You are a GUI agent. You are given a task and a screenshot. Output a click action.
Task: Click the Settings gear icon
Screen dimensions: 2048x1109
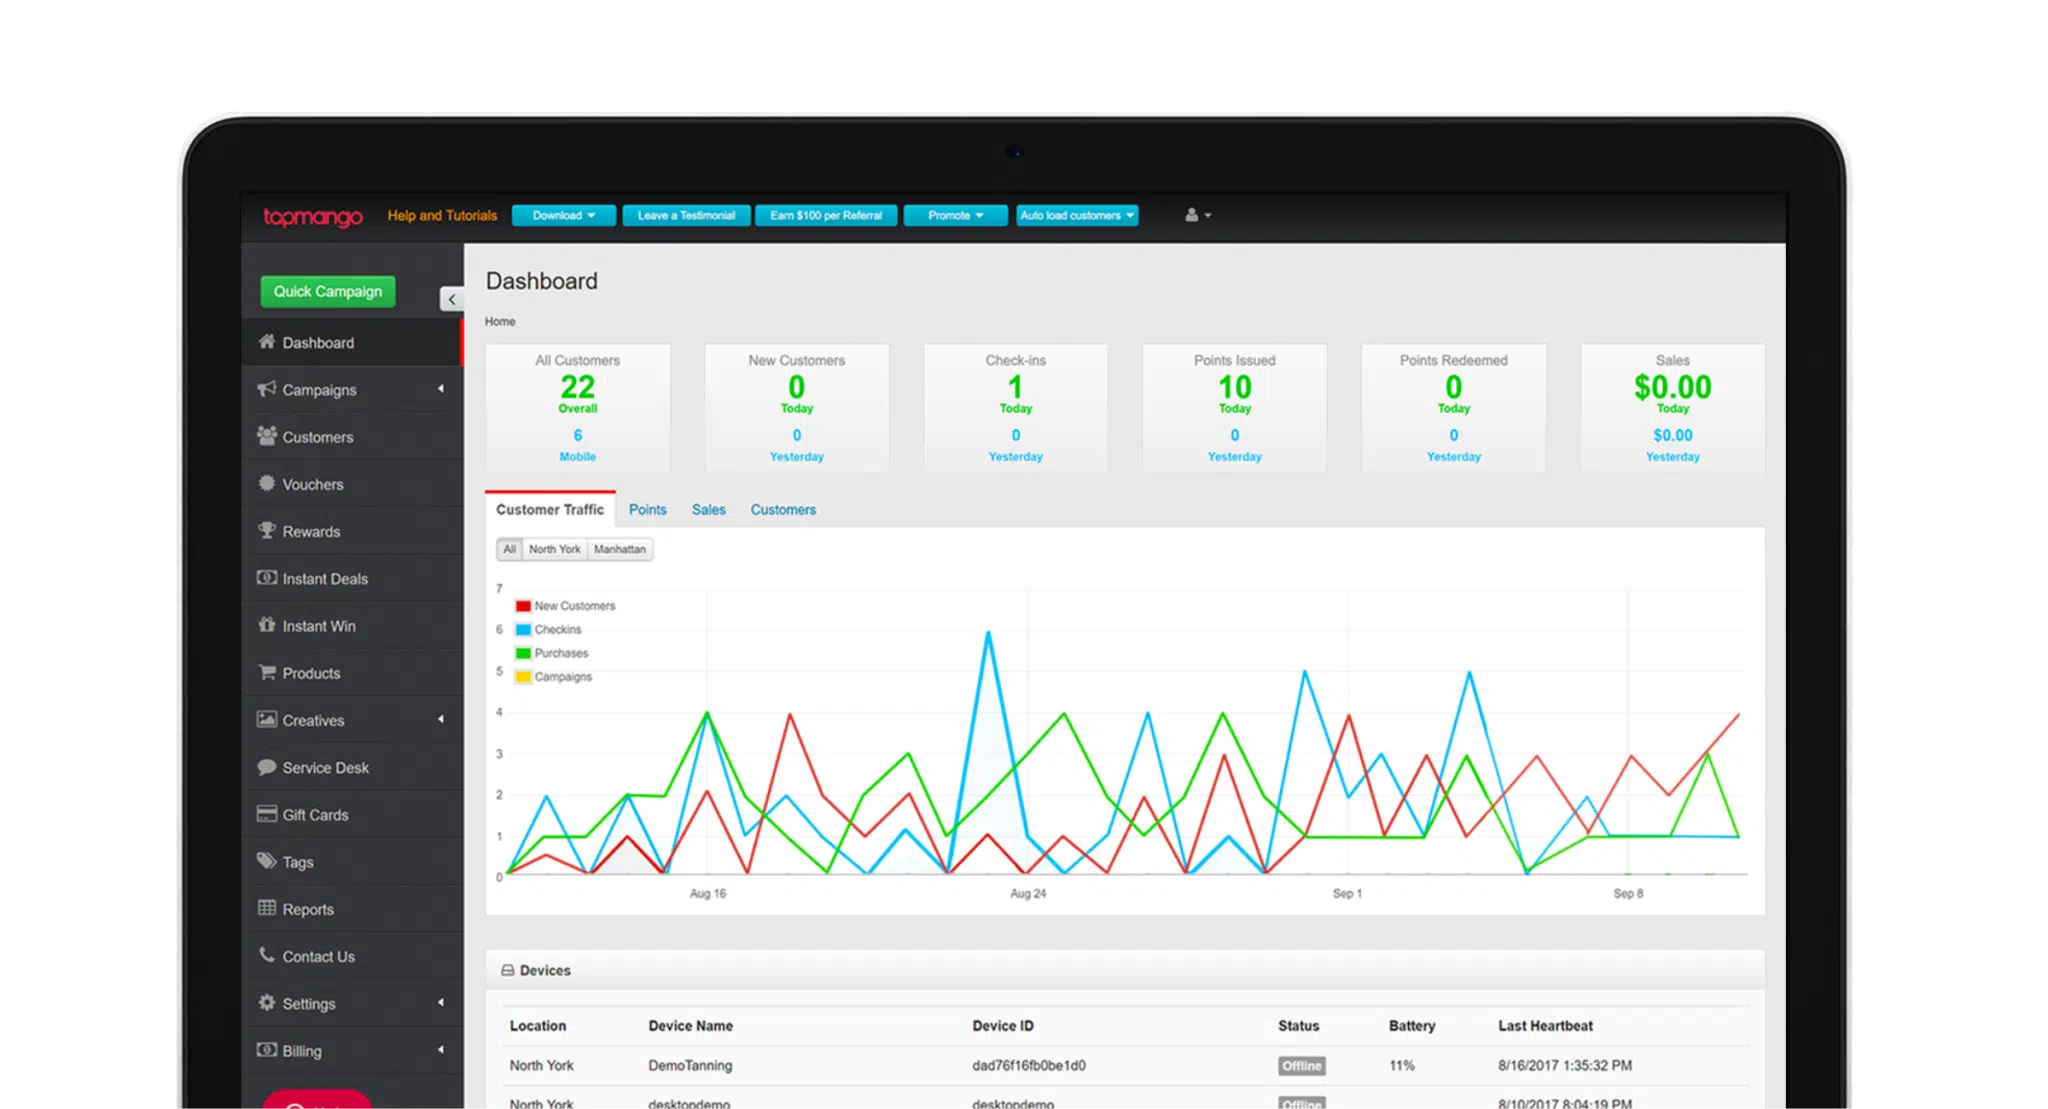point(266,1002)
